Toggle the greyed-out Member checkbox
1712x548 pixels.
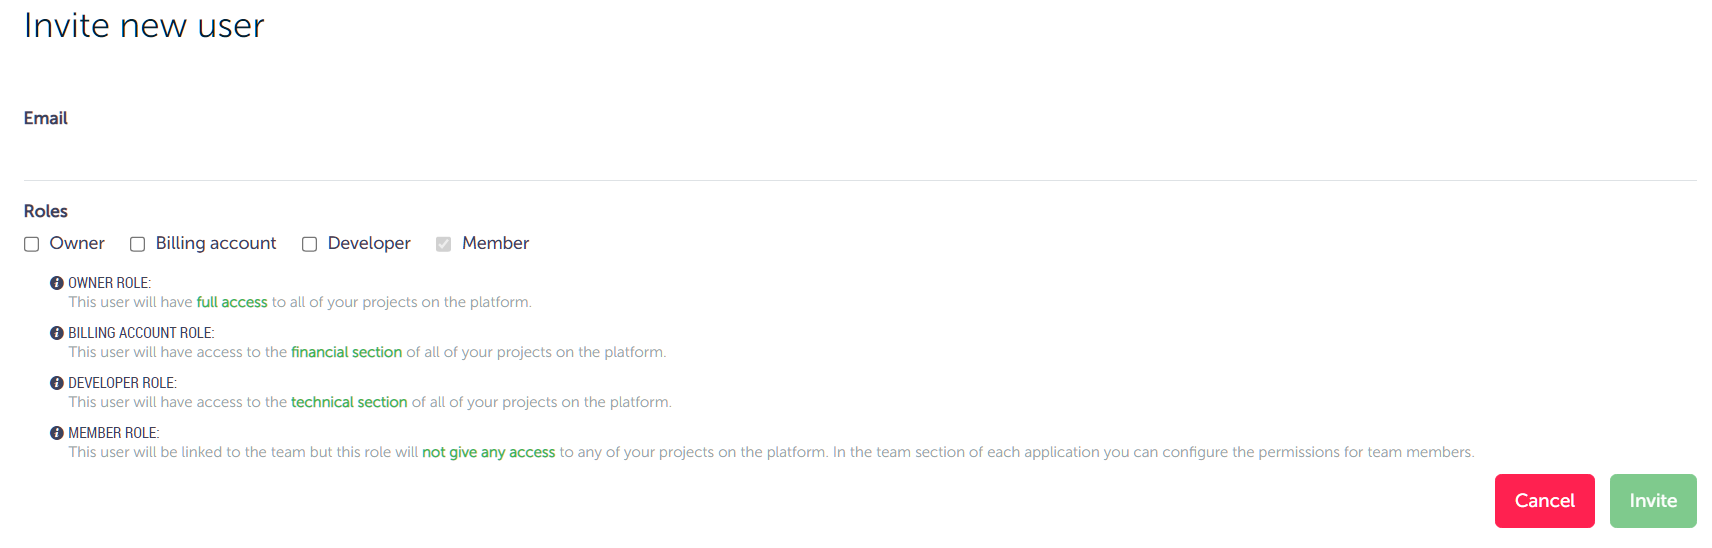pyautogui.click(x=444, y=244)
